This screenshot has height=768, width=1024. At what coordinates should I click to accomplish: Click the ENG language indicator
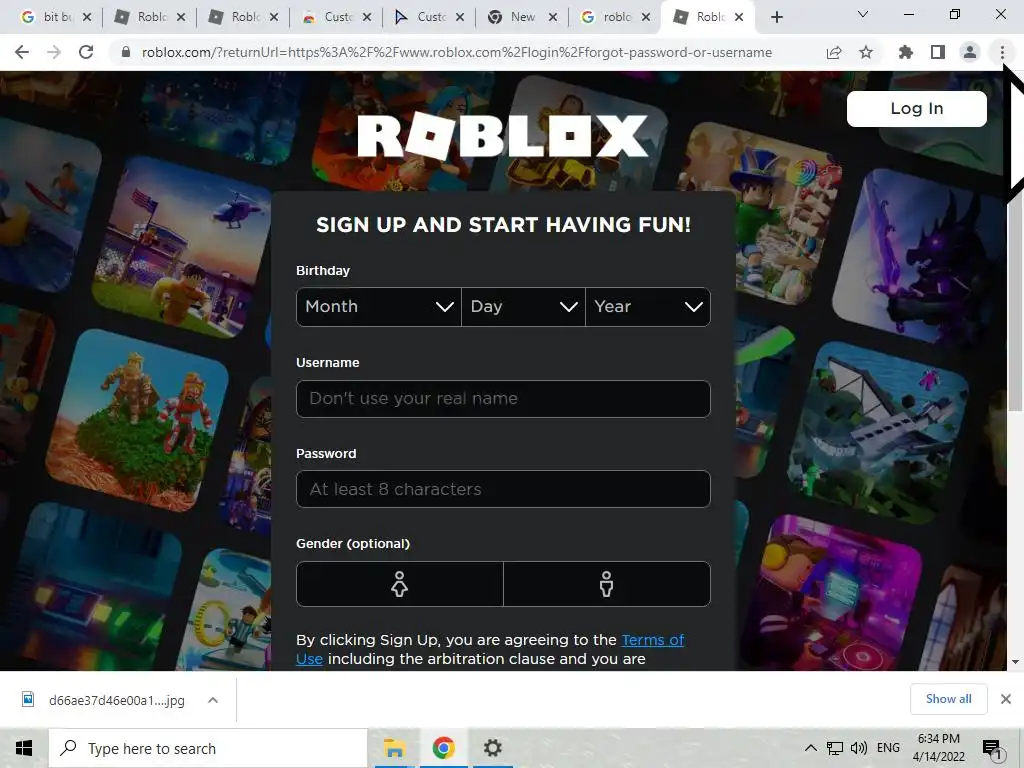tap(888, 748)
